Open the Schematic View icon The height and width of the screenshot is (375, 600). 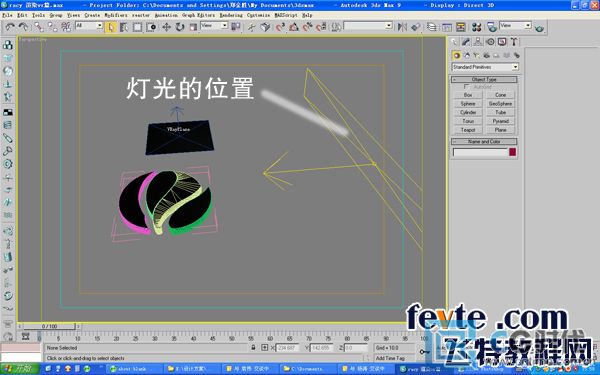(x=460, y=27)
